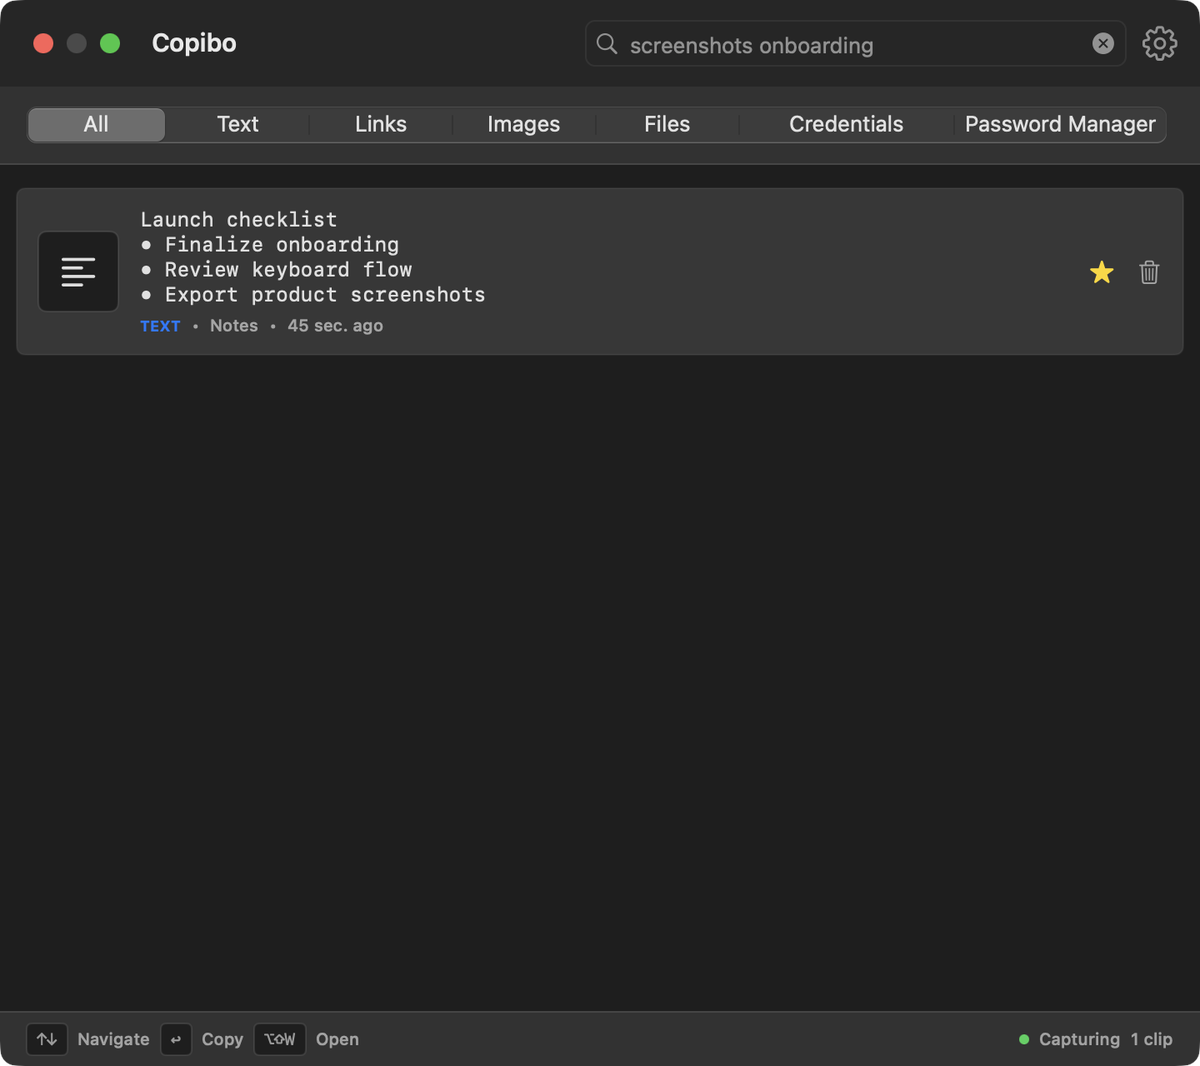Click the 'Copy' hint label
The width and height of the screenshot is (1200, 1066).
point(222,1039)
